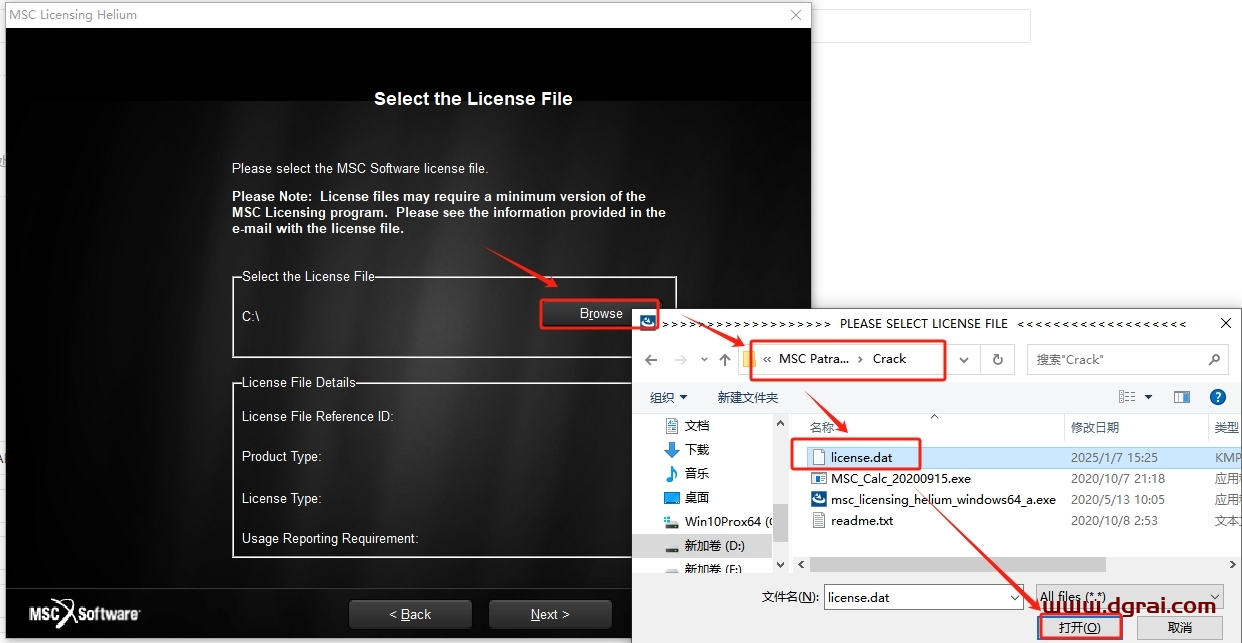This screenshot has width=1242, height=643.
Task: Select the Crack segment in the address path
Action: coord(889,359)
